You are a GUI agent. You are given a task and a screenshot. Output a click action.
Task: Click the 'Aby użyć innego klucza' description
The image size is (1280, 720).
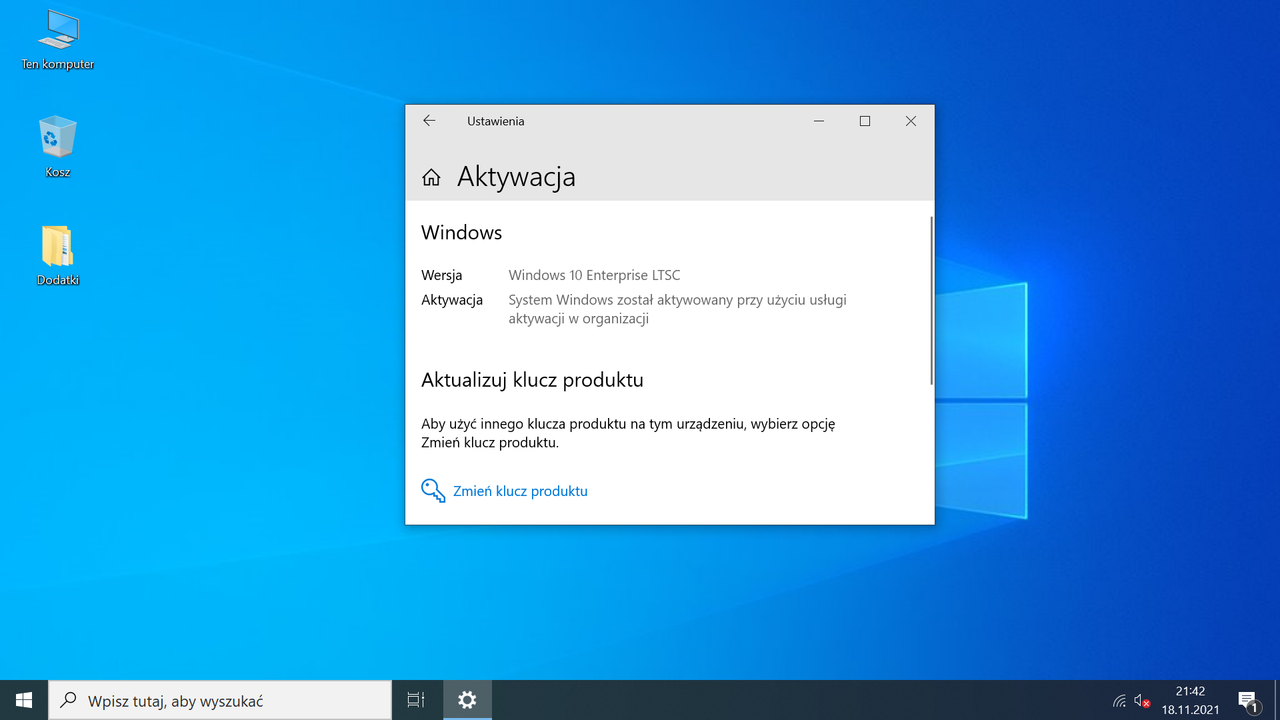[x=628, y=433]
